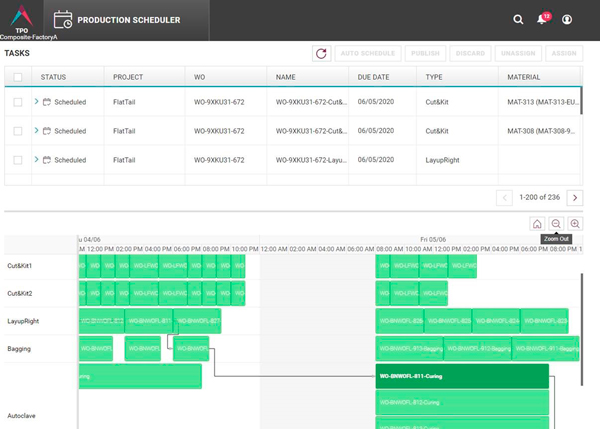Click calendar icon in LayupRight task row

(x=47, y=160)
